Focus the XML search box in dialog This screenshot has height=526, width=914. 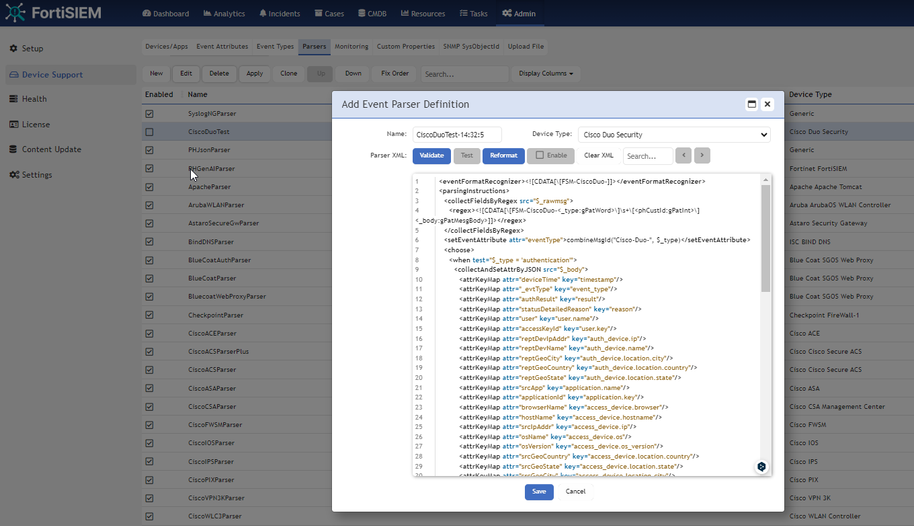click(x=648, y=156)
